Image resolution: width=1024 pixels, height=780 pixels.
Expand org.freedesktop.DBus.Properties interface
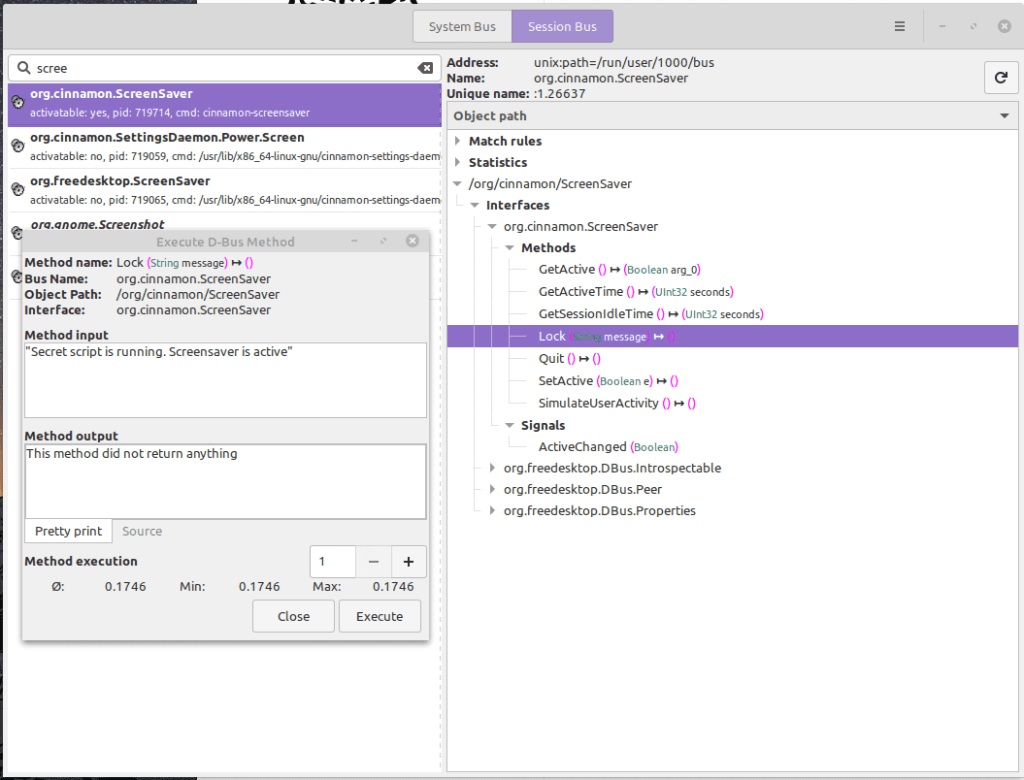click(x=492, y=511)
